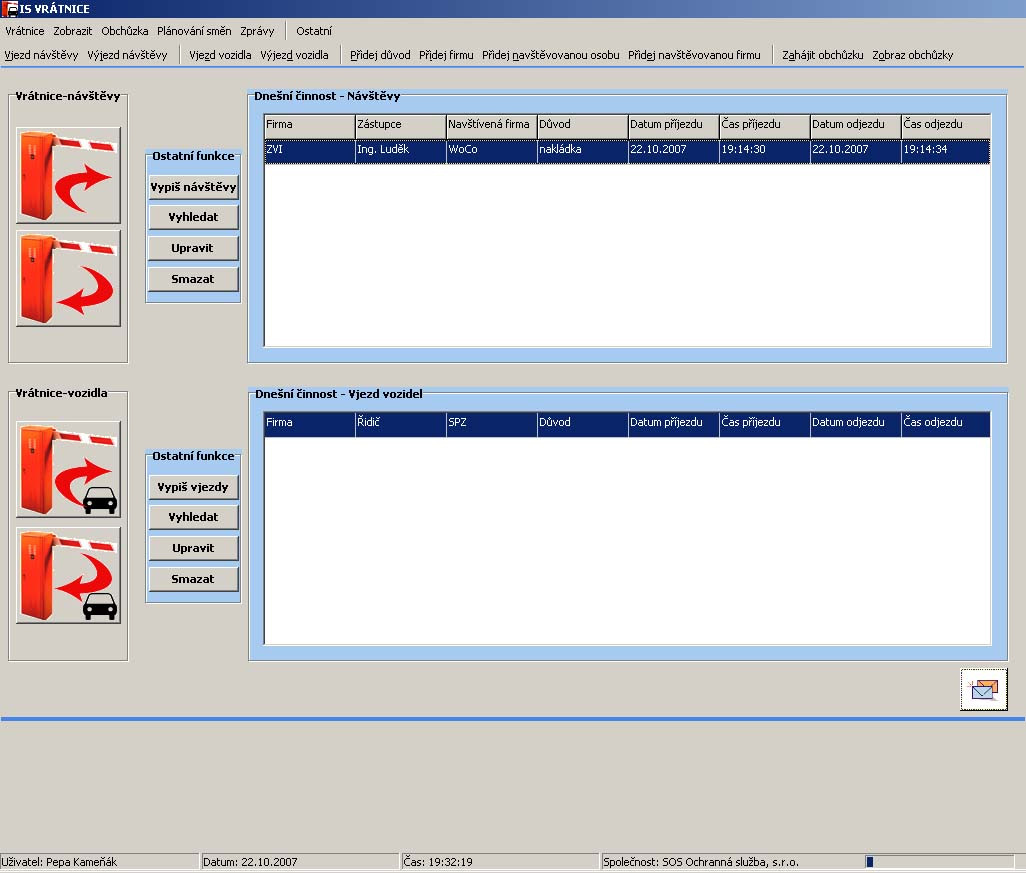Click Uživatel: Pepa Kameňák status entry
Viewport: 1026px width, 873px height.
[99, 862]
